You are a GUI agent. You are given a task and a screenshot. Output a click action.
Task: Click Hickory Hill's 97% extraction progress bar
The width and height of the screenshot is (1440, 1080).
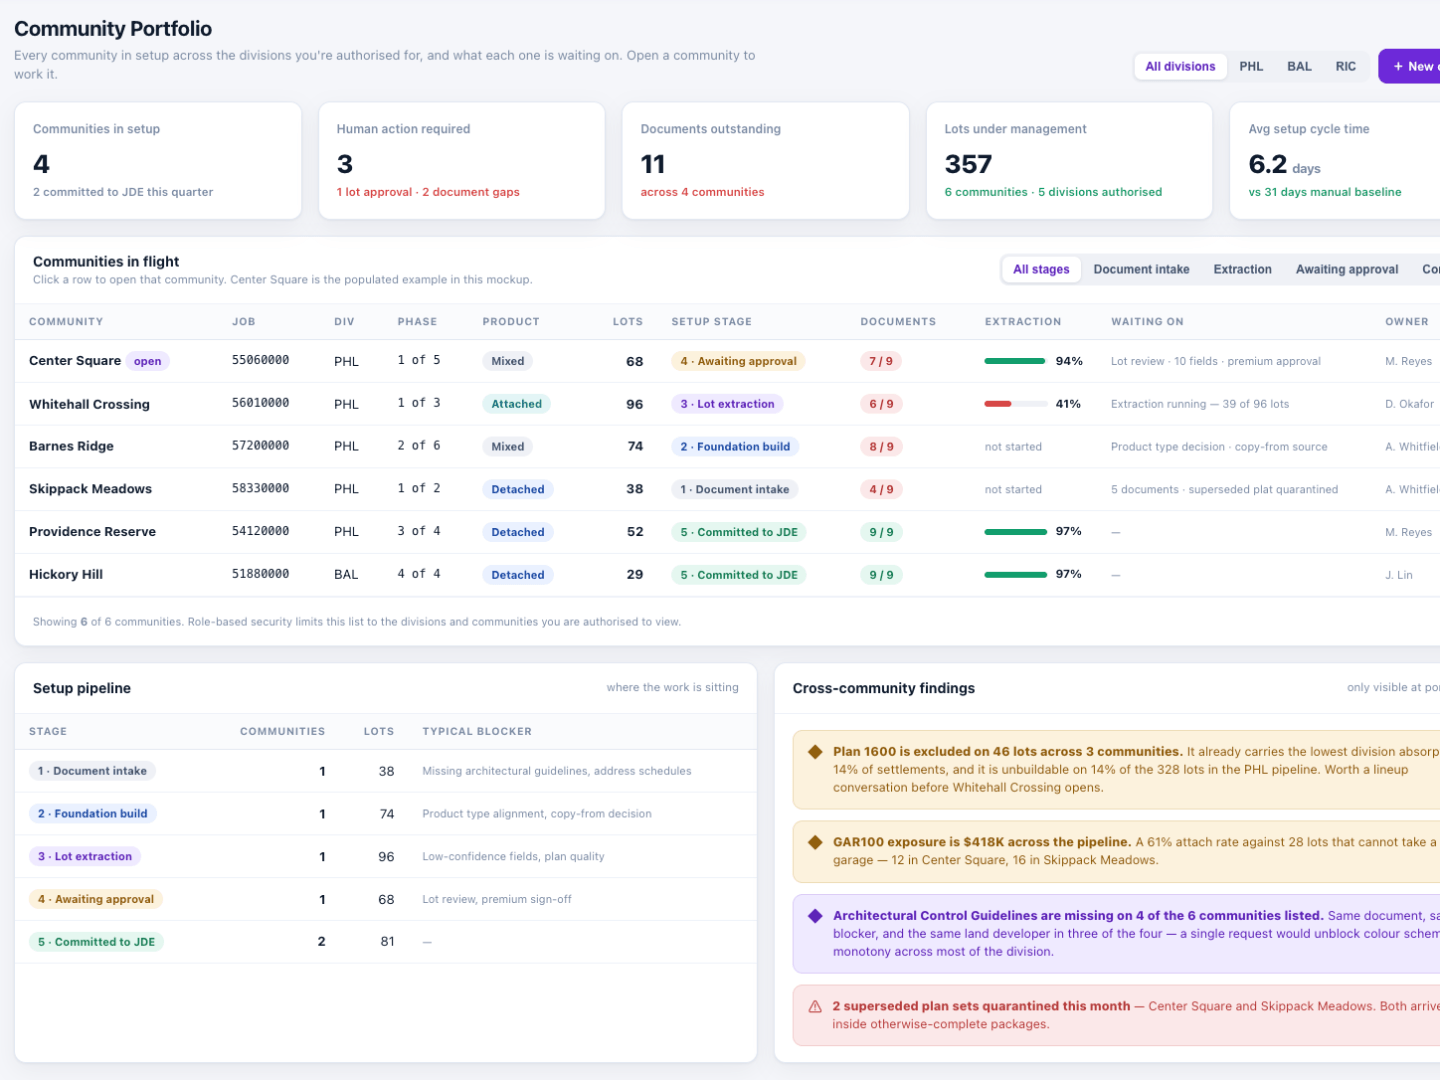click(x=1015, y=575)
